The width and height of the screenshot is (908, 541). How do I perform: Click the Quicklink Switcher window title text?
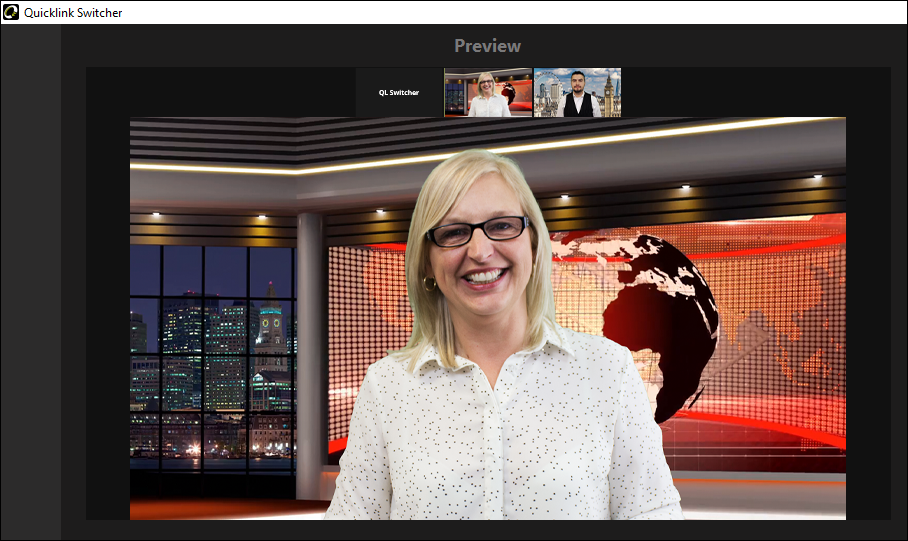click(x=73, y=13)
